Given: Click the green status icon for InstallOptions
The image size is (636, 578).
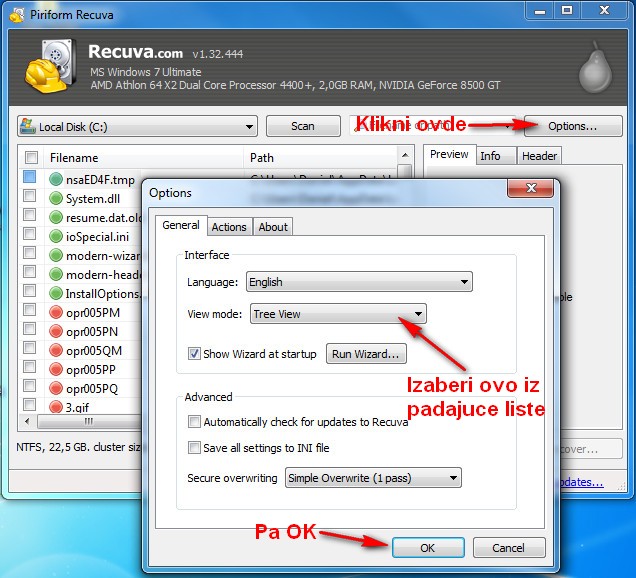Looking at the screenshot, I should pyautogui.click(x=56, y=293).
